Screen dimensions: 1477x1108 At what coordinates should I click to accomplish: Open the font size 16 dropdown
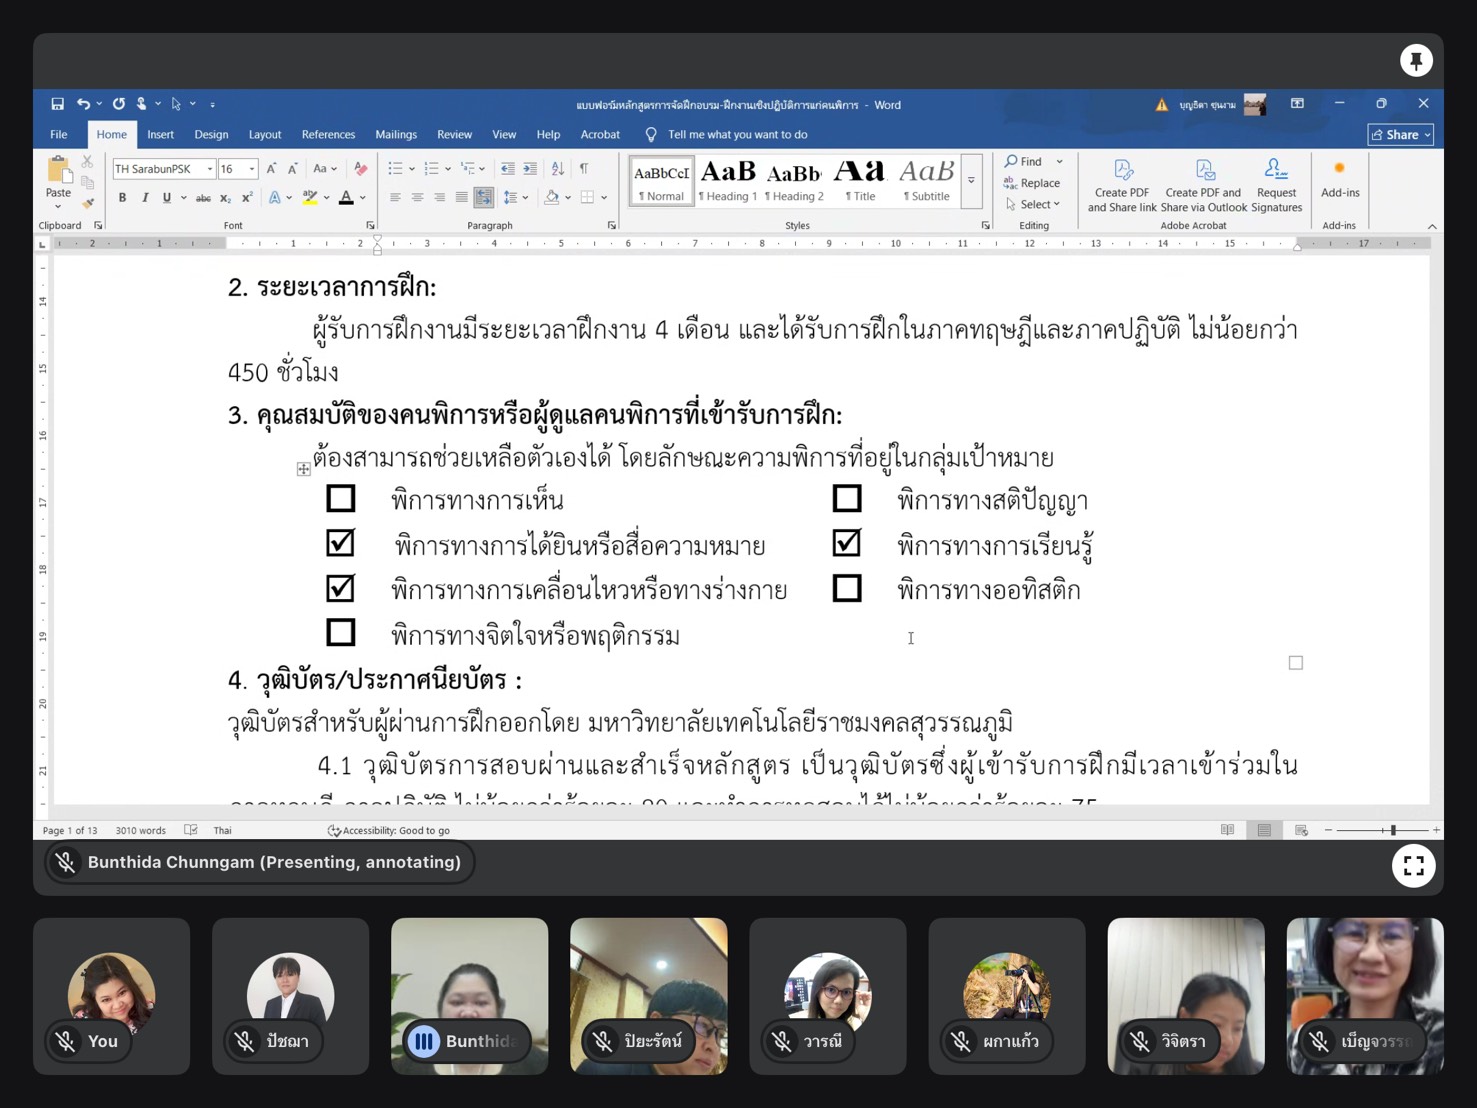click(252, 169)
